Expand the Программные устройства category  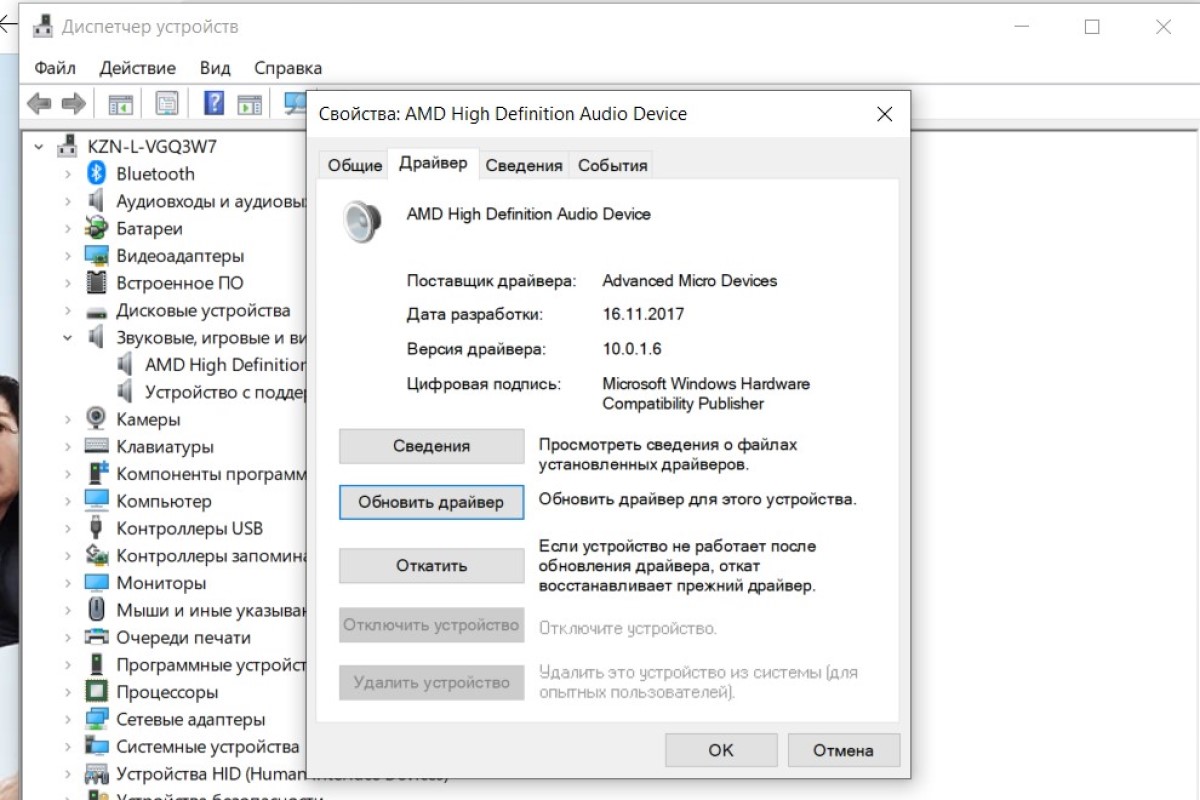(68, 665)
